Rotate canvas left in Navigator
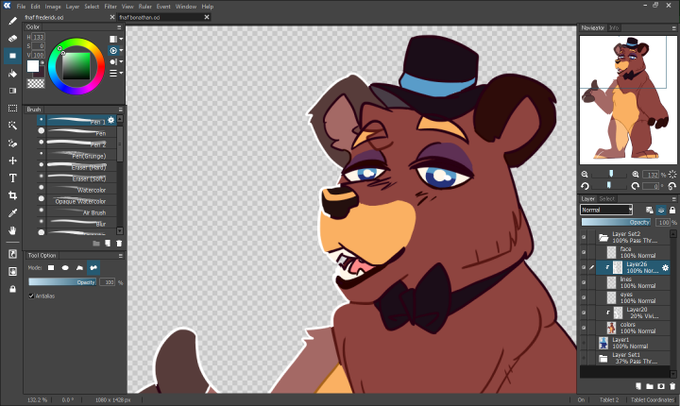Screen dimensions: 680x406 point(585,186)
